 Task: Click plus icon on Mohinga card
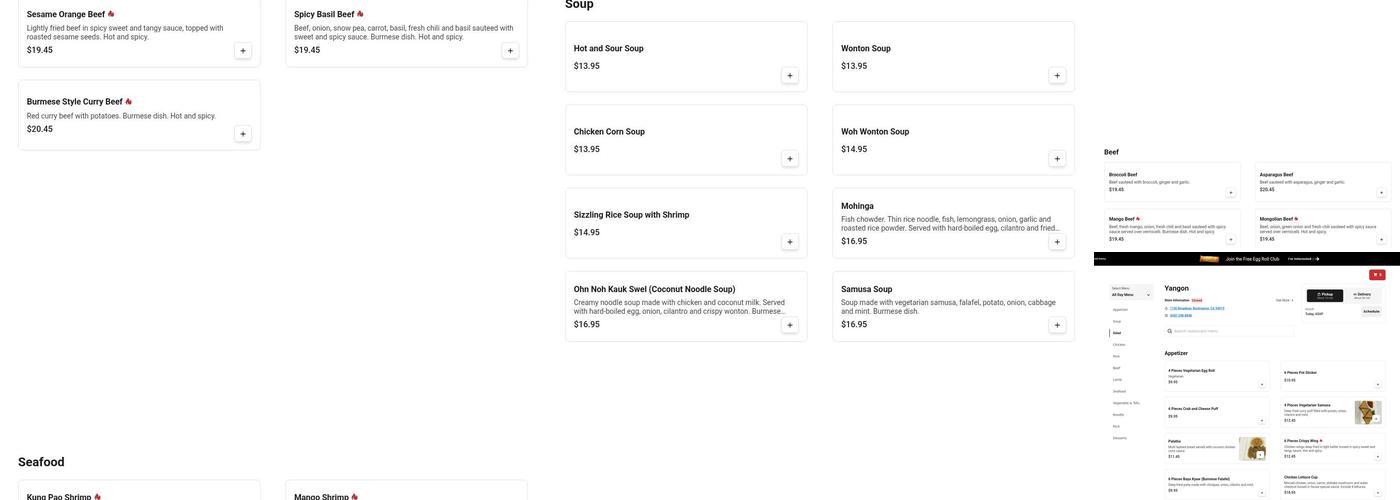tap(1057, 242)
